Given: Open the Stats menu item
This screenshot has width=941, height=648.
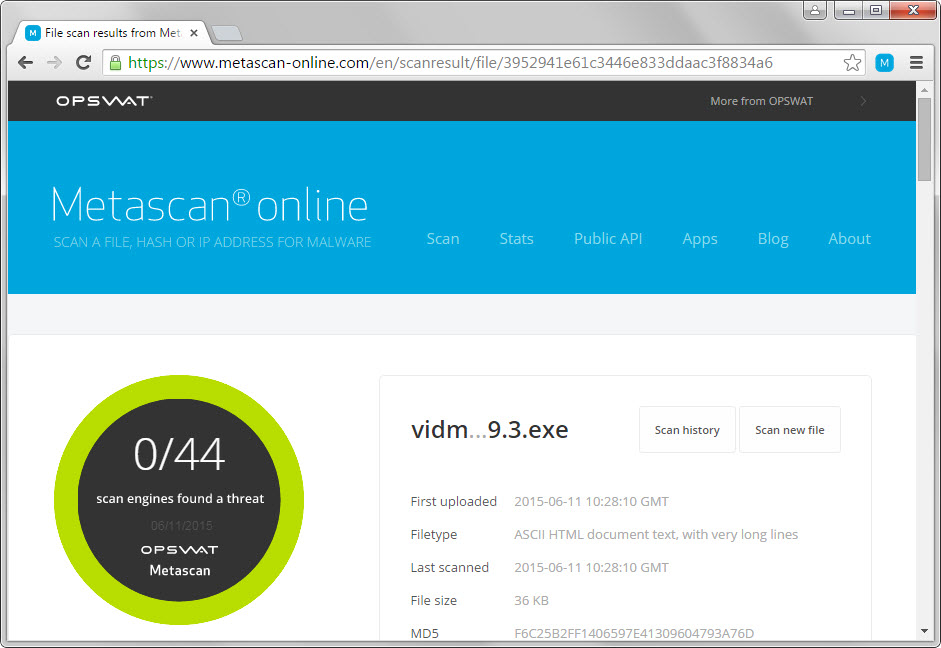Looking at the screenshot, I should point(516,239).
